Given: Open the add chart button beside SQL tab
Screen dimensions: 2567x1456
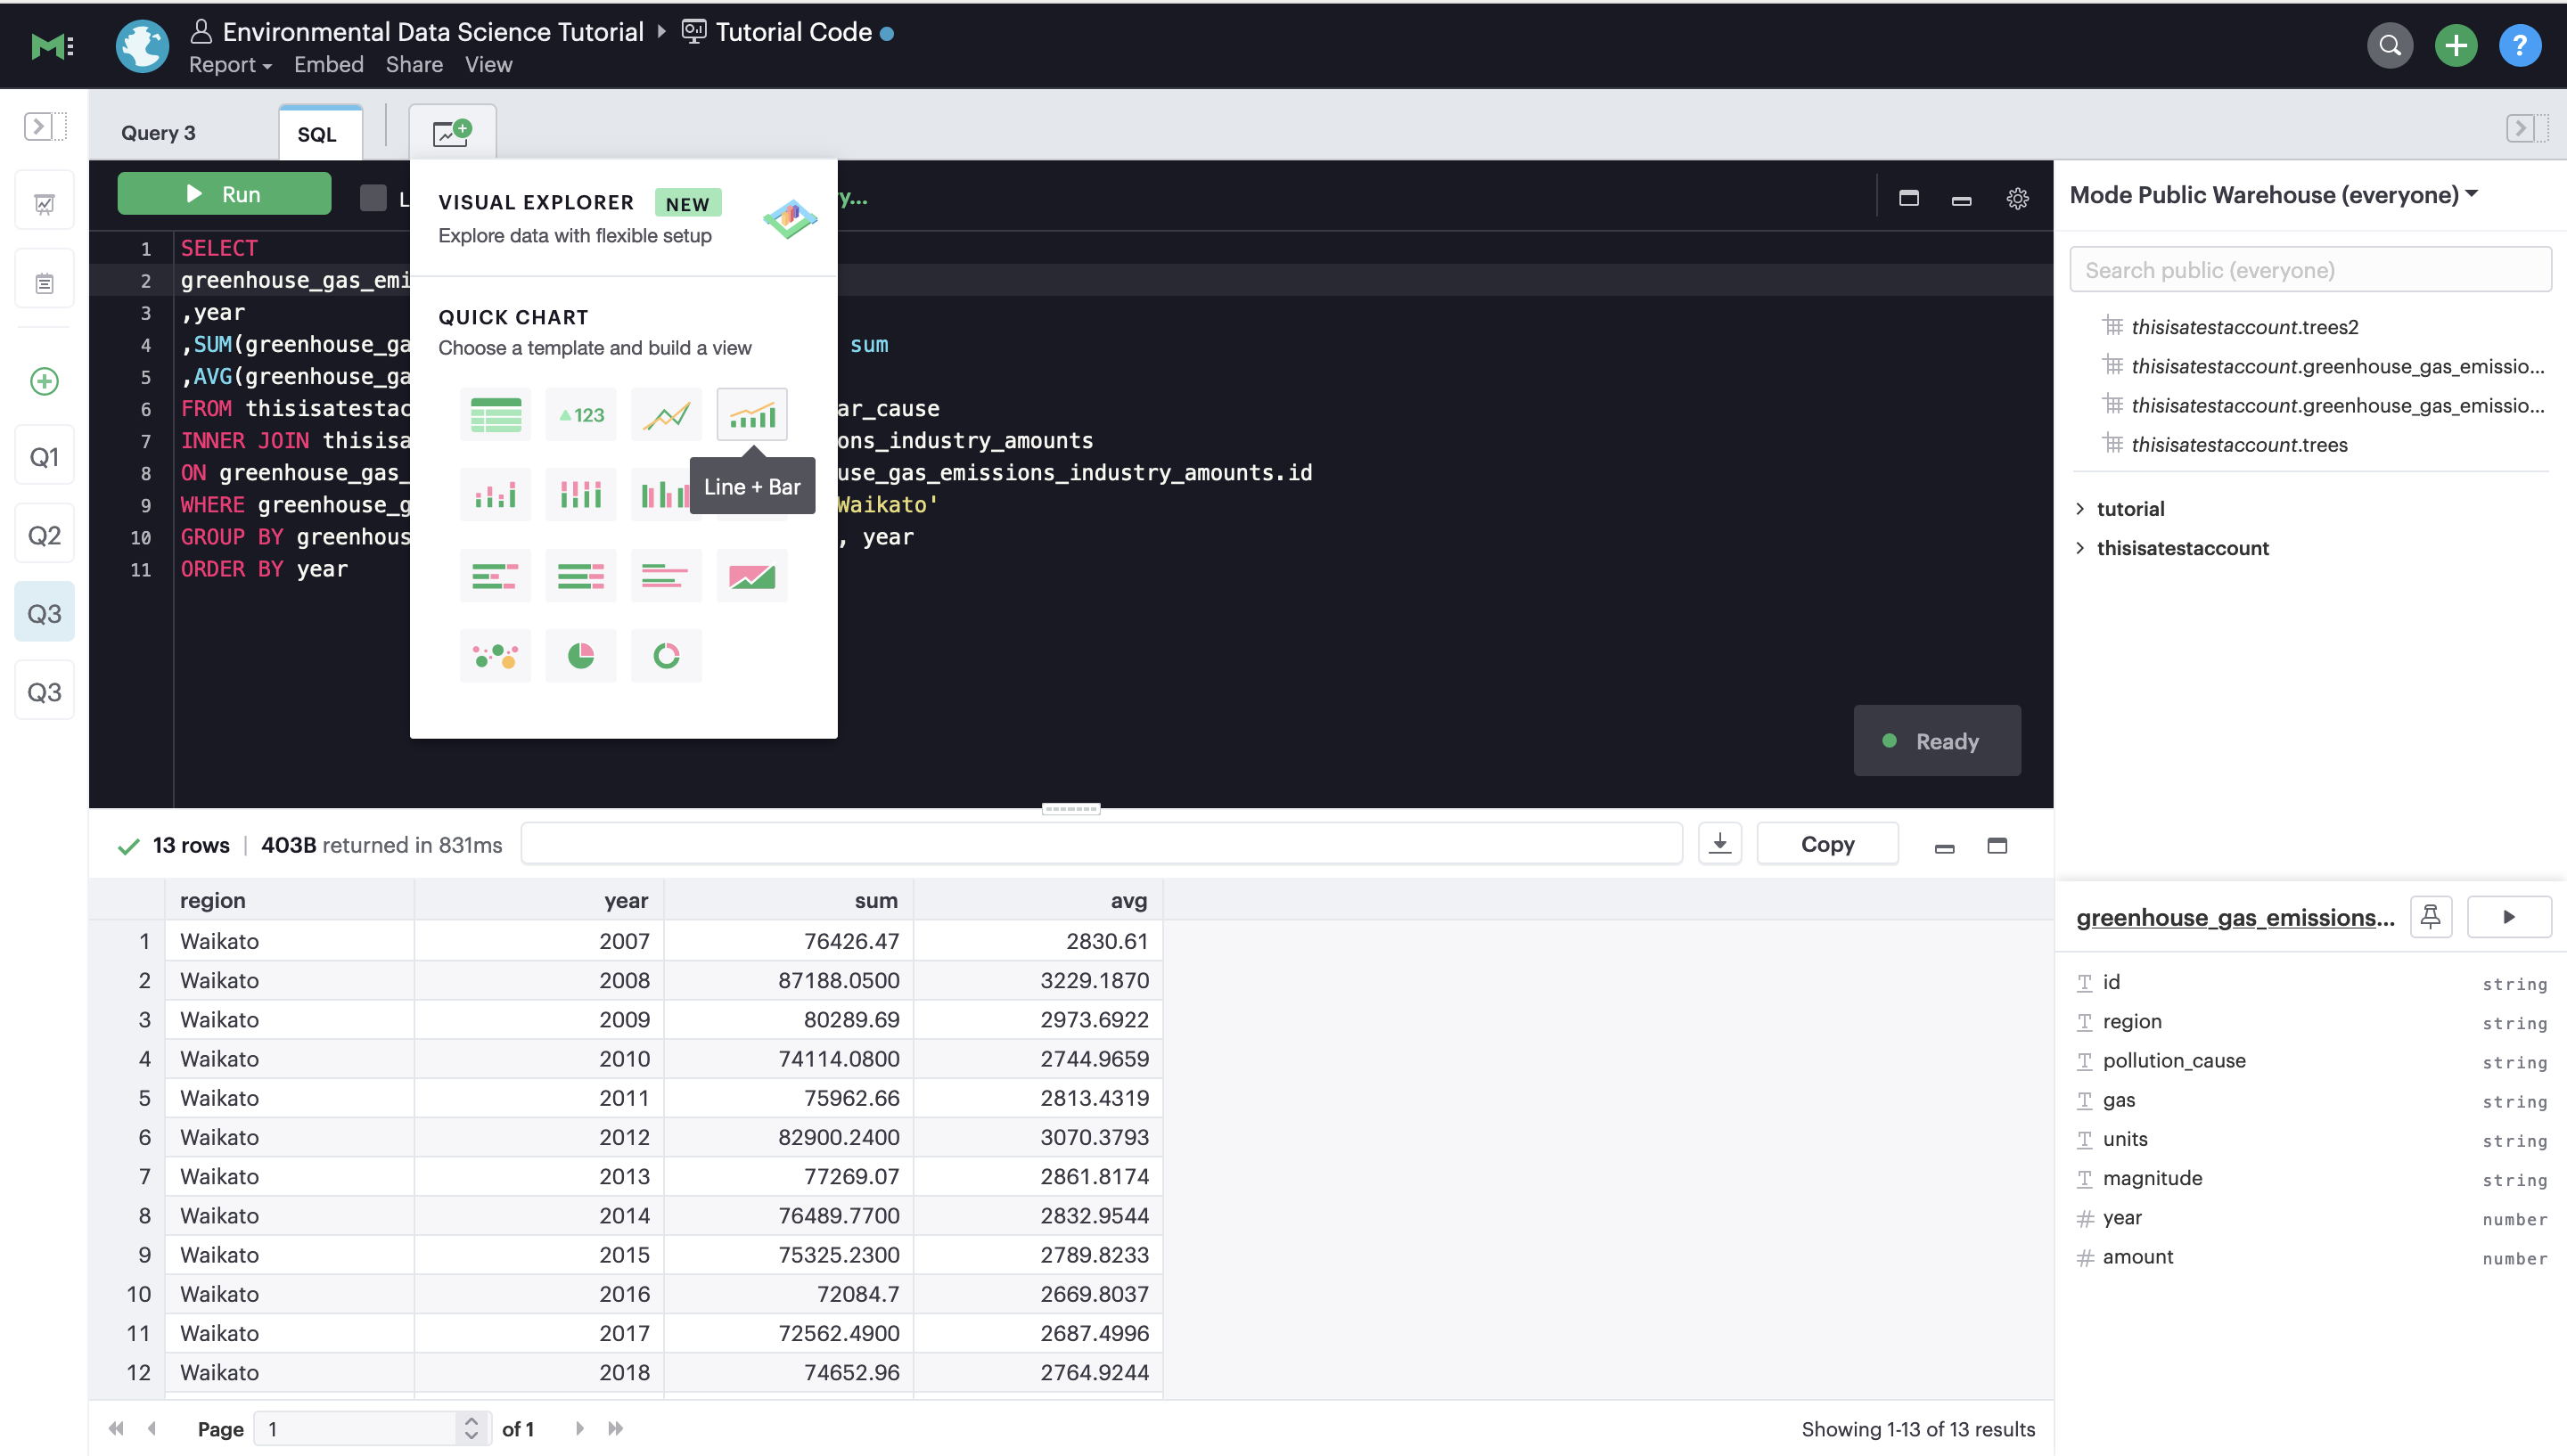Looking at the screenshot, I should pyautogui.click(x=452, y=132).
